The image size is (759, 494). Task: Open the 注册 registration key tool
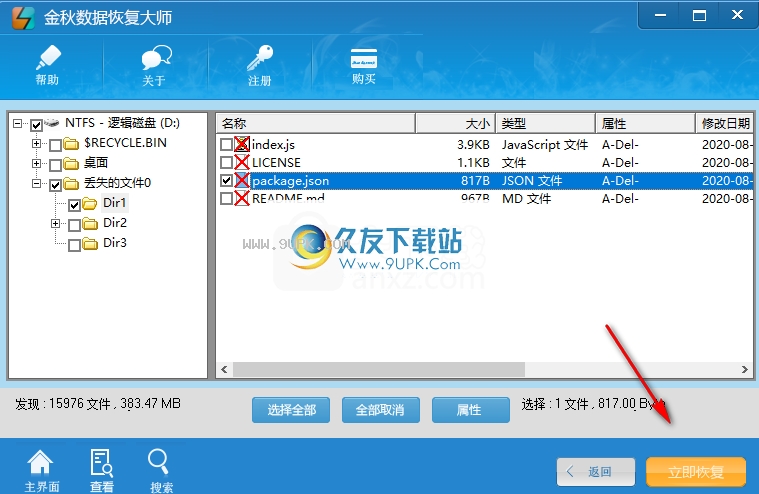pos(260,66)
